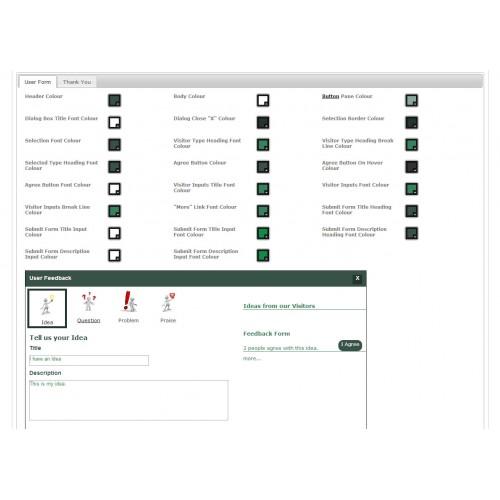500x500 pixels.
Task: Open the more... link
Action: tap(252, 358)
